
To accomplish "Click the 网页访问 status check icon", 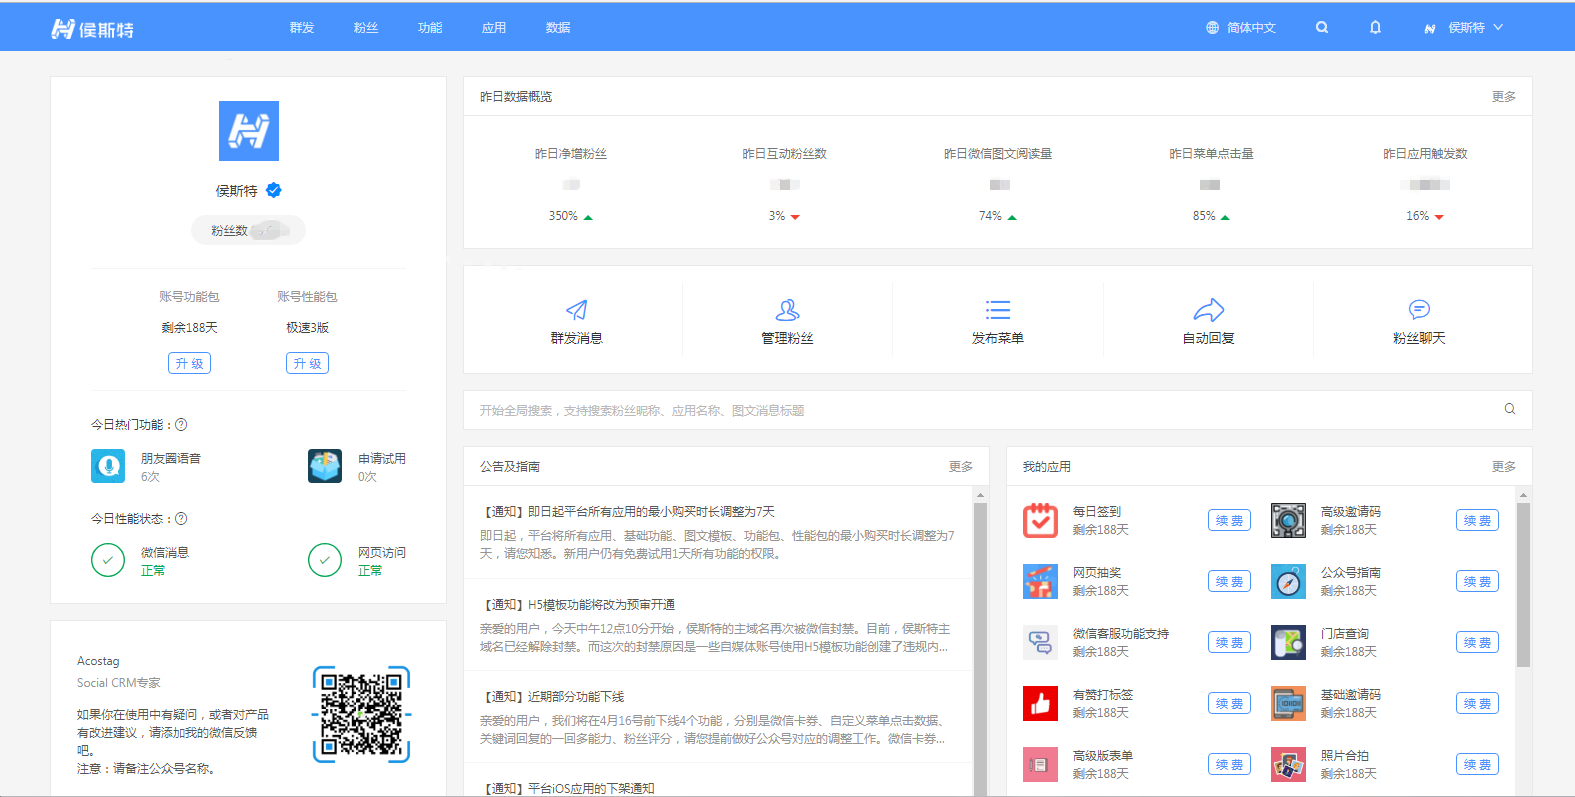I will click(x=325, y=560).
